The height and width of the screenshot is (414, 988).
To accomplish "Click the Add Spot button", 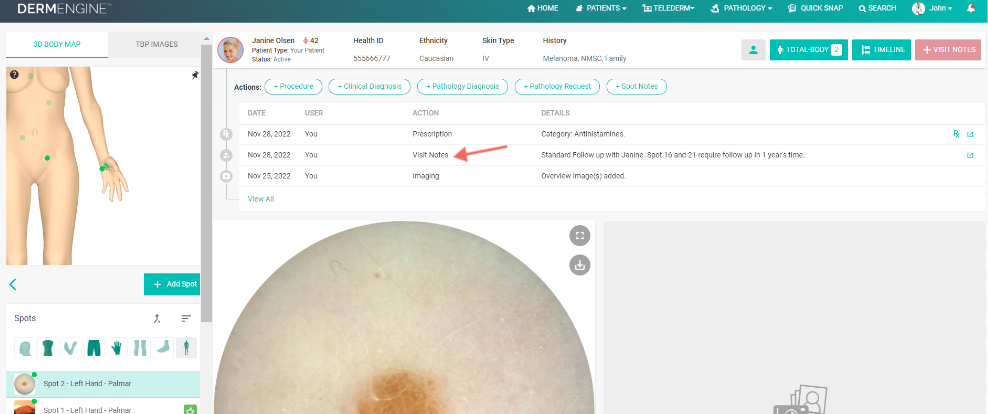I will coord(172,284).
